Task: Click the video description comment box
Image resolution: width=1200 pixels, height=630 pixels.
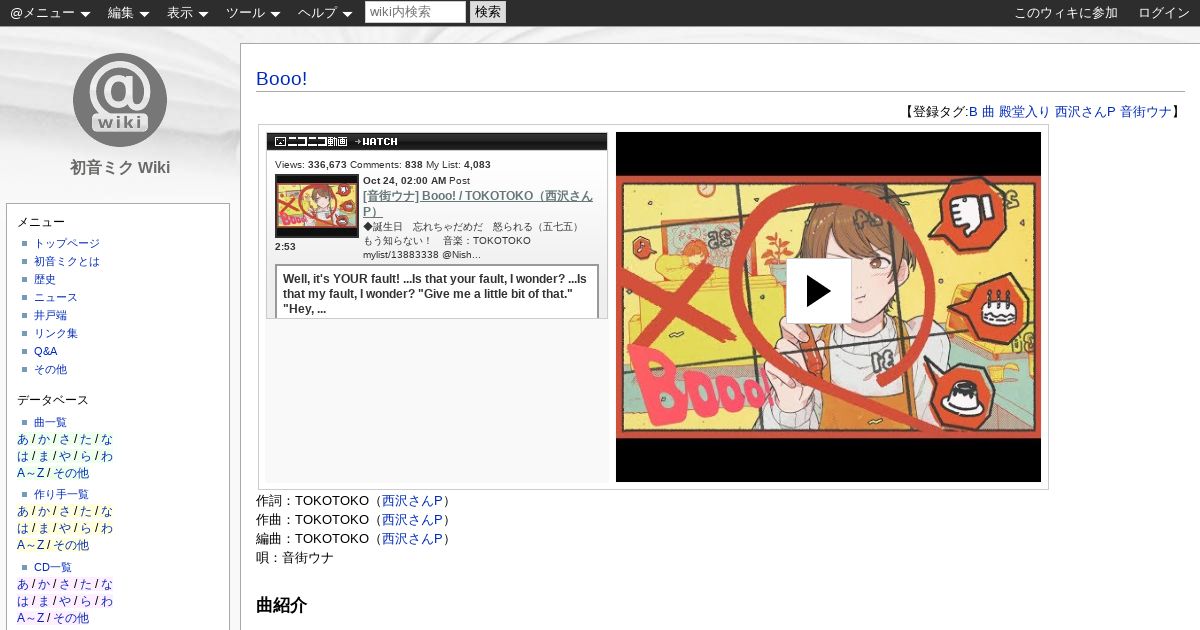Action: [x=437, y=291]
